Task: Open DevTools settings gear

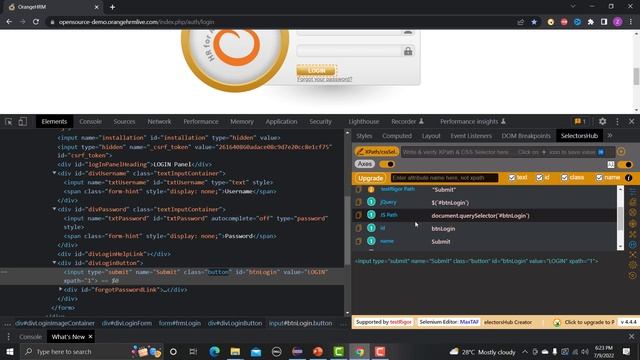Action: click(x=602, y=122)
